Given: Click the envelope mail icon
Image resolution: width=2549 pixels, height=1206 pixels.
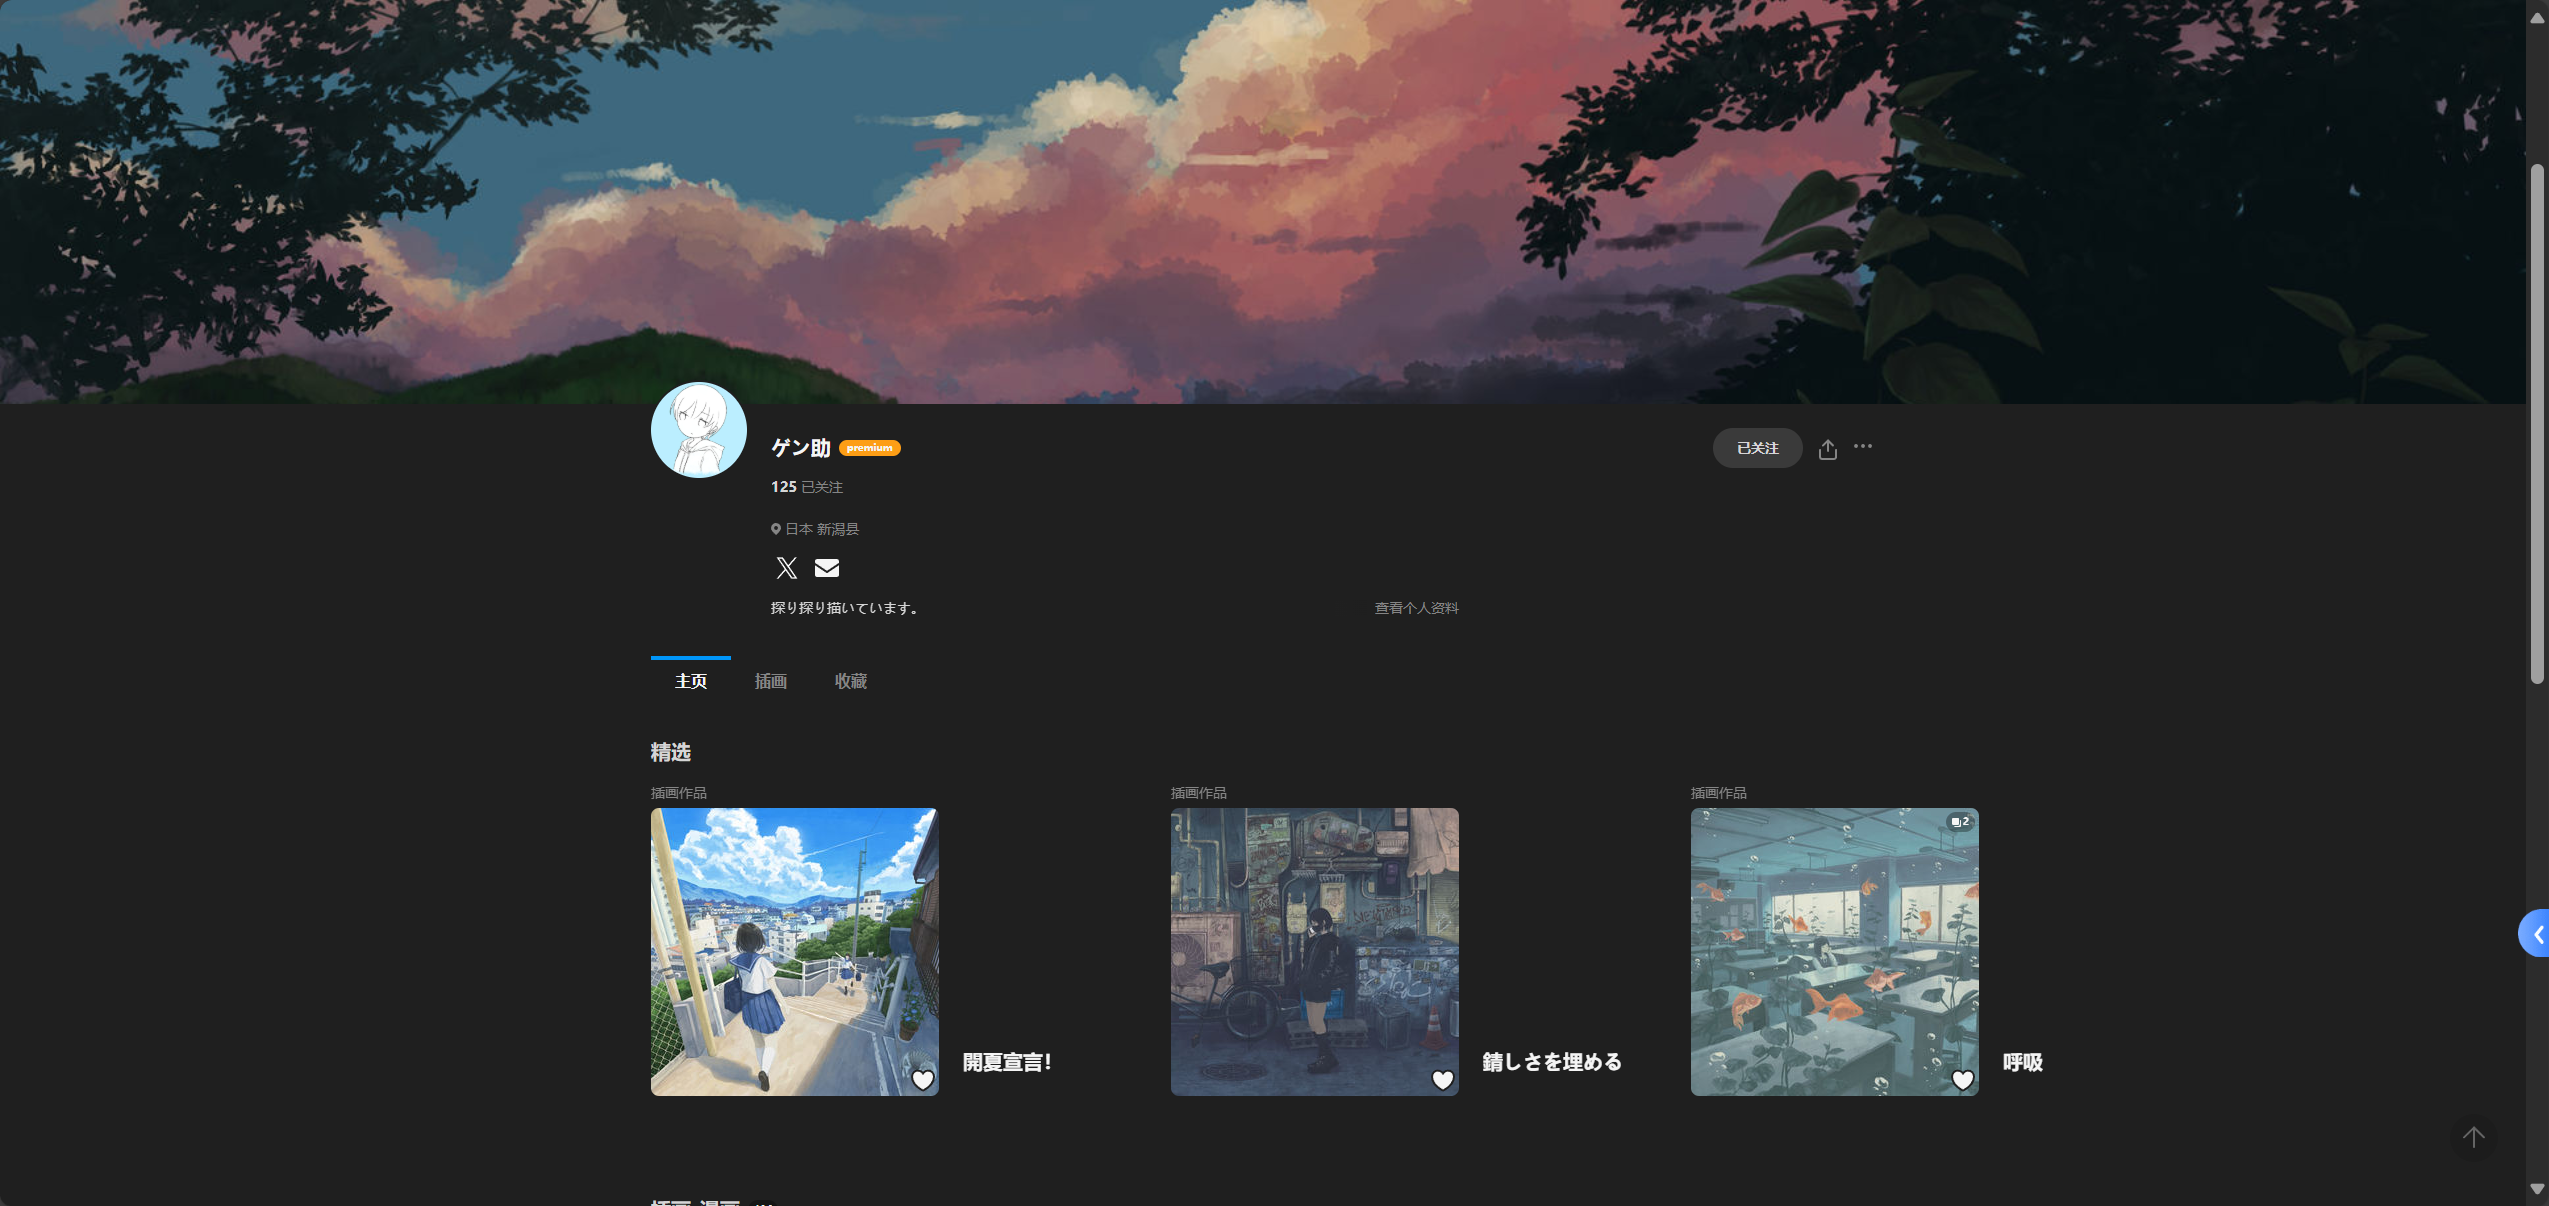Looking at the screenshot, I should click(x=827, y=568).
